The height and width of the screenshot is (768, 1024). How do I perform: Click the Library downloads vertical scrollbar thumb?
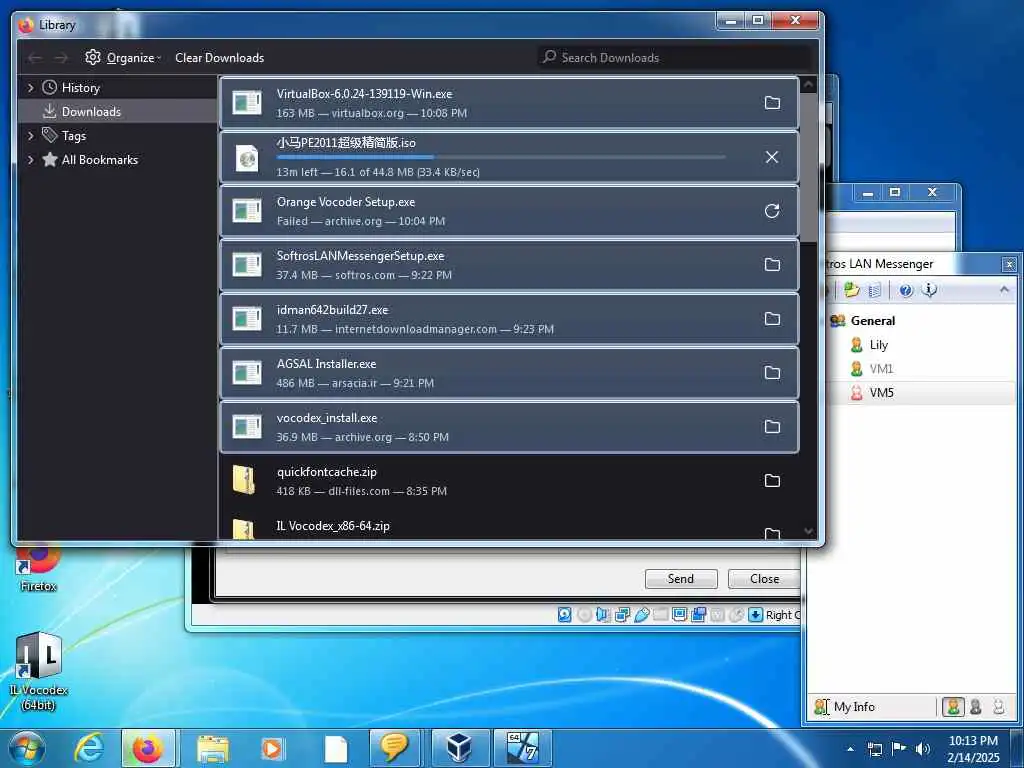coord(808,168)
